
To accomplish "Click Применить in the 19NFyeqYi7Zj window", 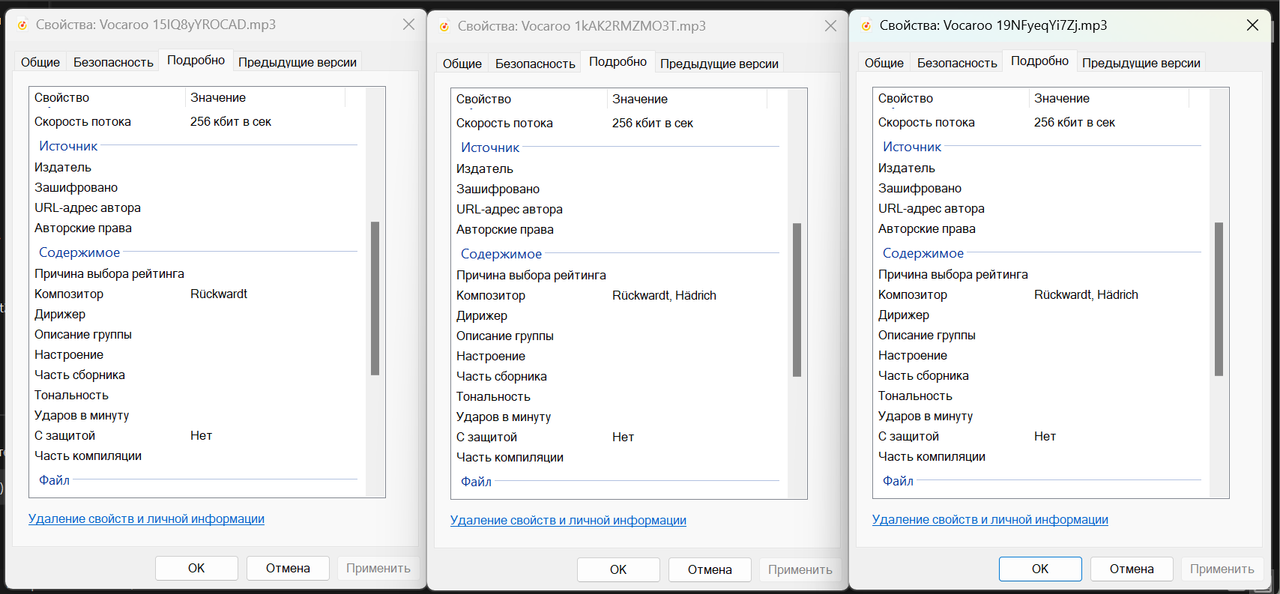I will tap(1222, 569).
